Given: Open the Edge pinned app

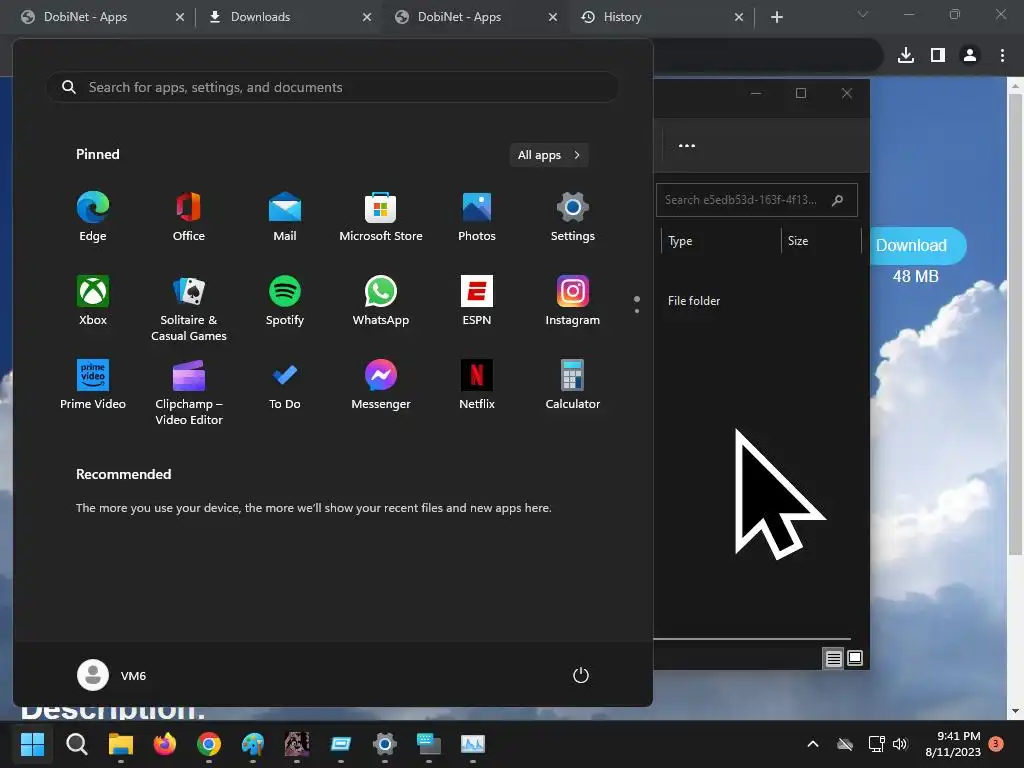Looking at the screenshot, I should click(93, 217).
